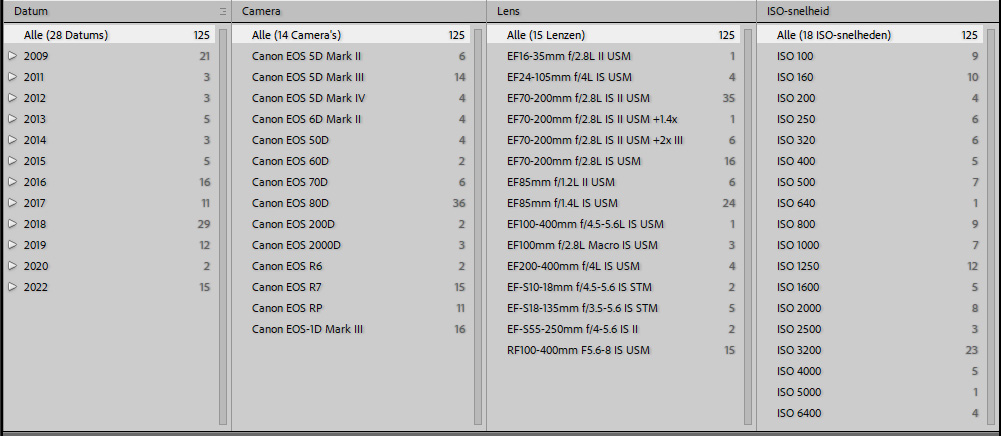Viewport: 1001px width, 436px height.
Task: Pick ISO 100 in the ISO list
Action: [795, 56]
